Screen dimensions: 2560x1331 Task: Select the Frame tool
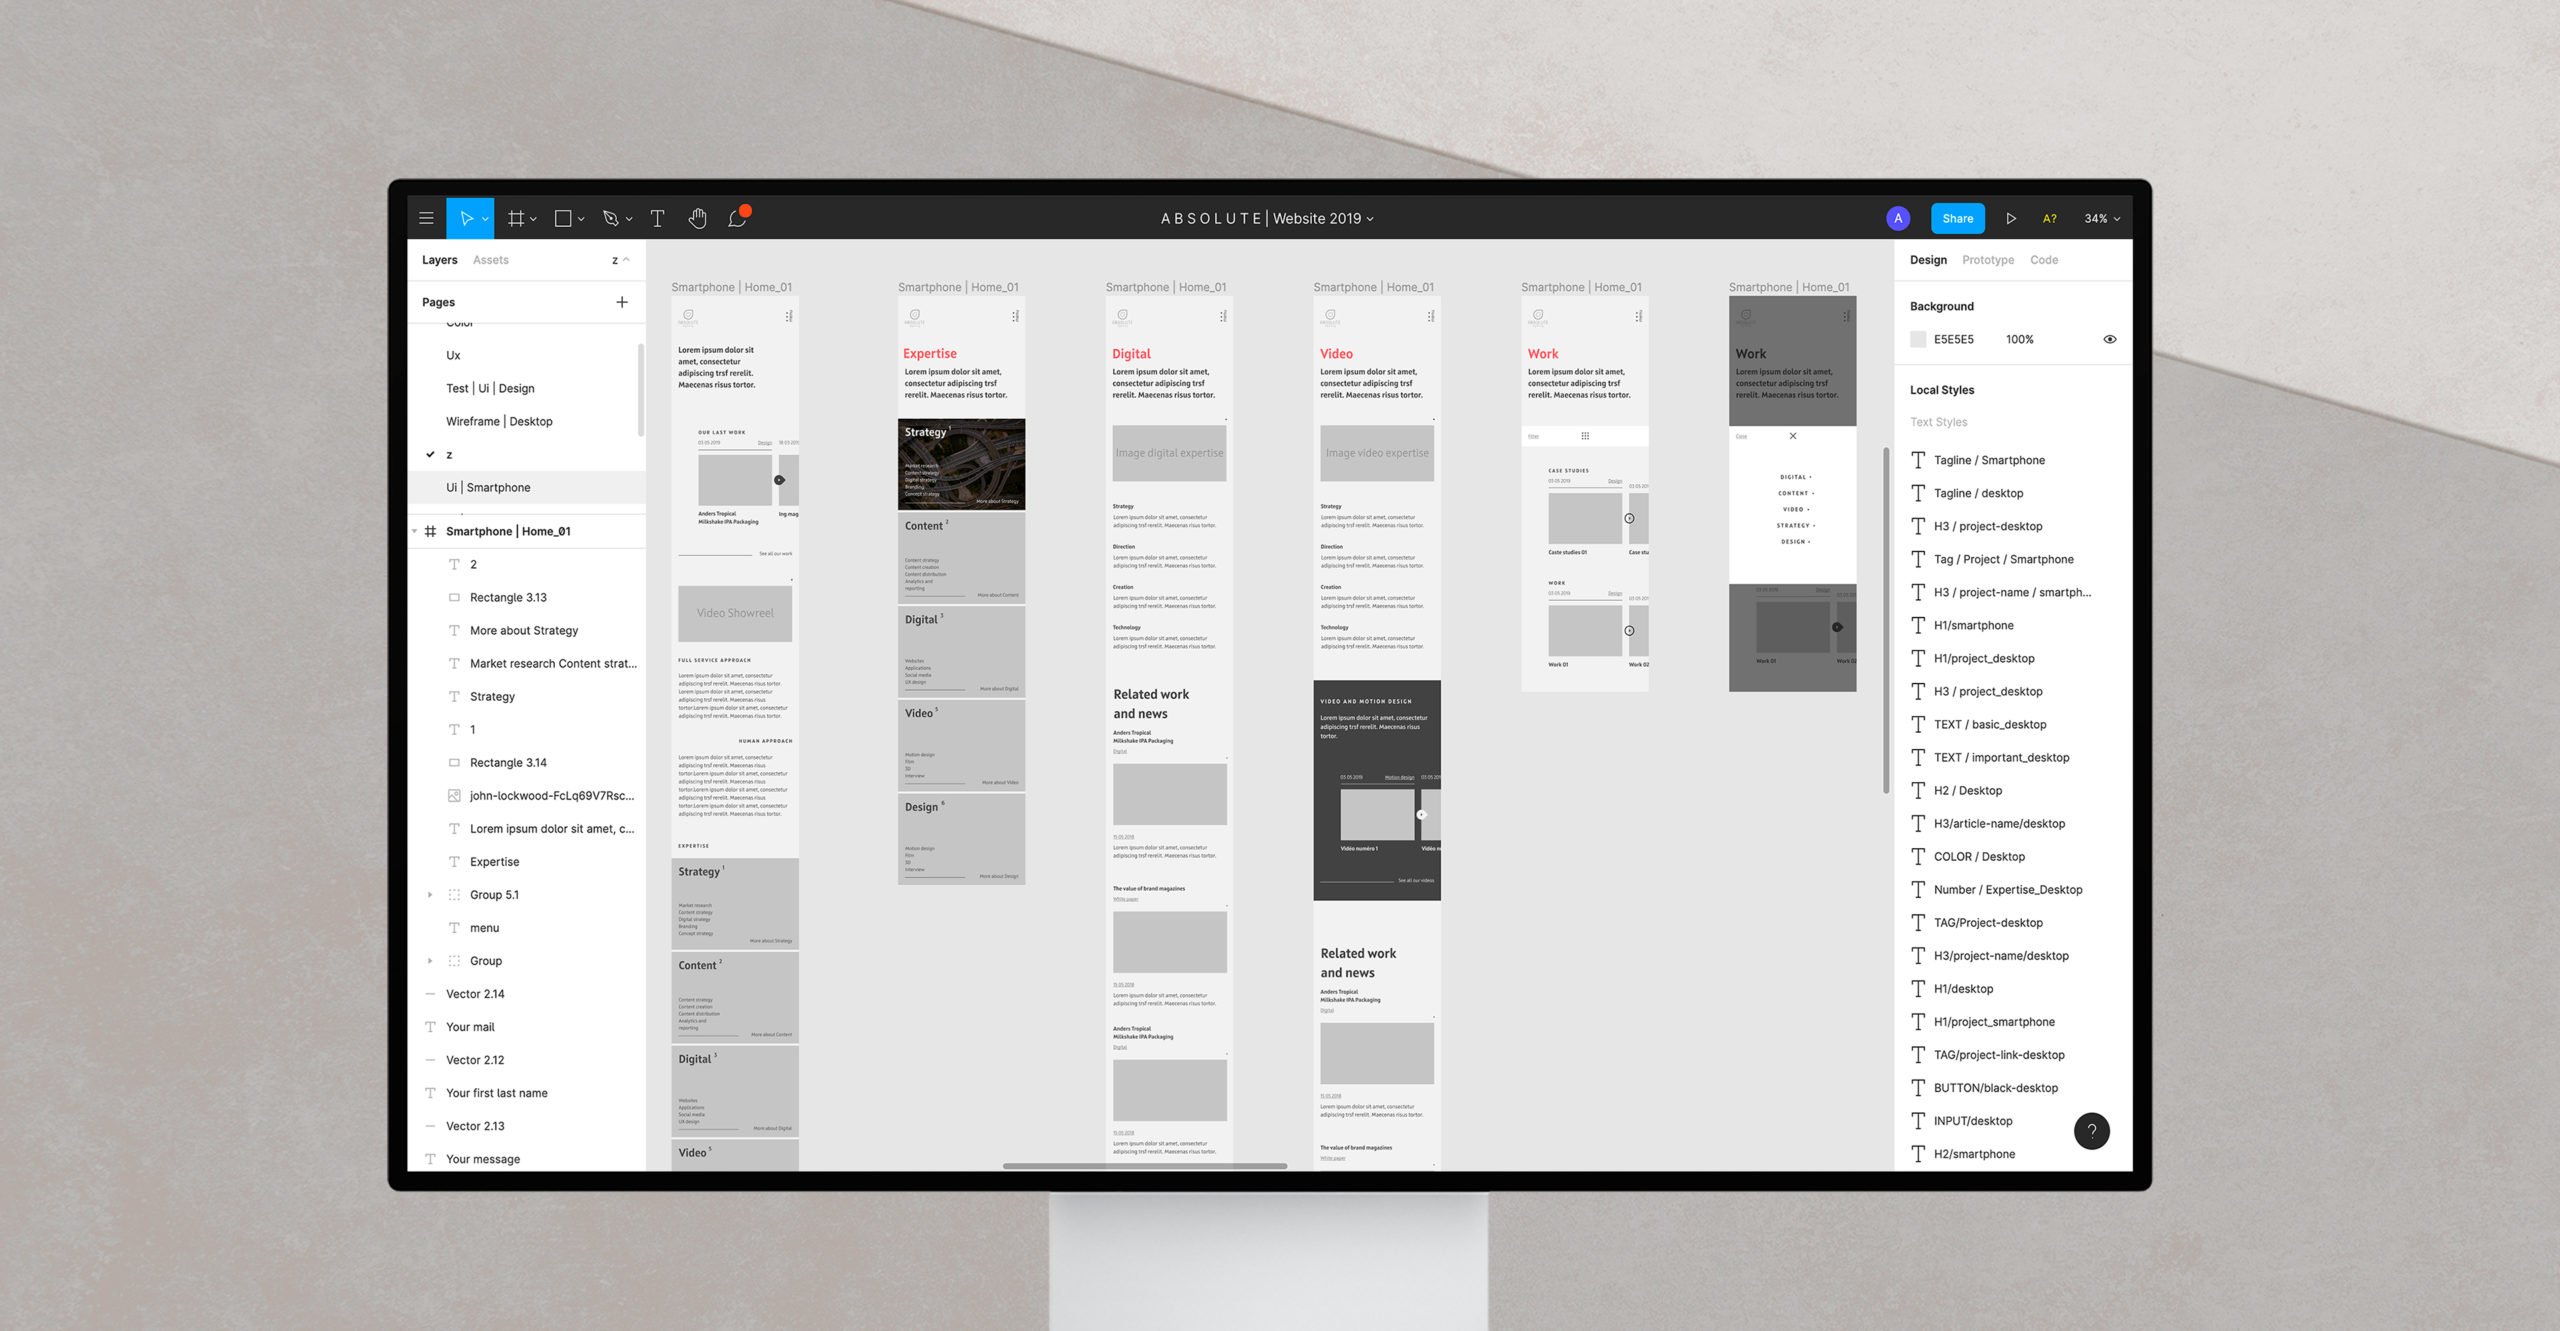[516, 218]
